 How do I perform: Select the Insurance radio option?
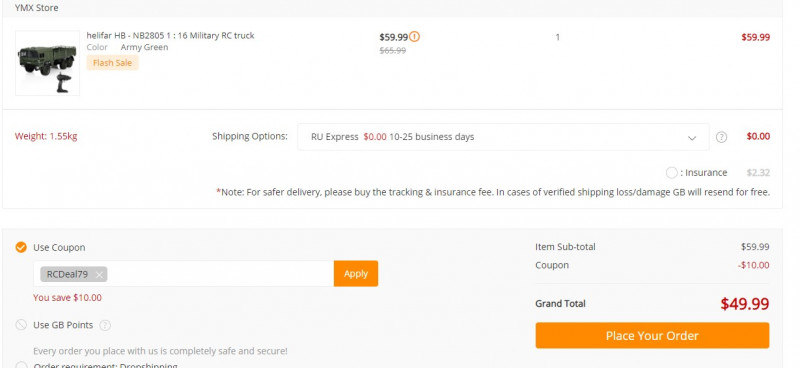(671, 173)
